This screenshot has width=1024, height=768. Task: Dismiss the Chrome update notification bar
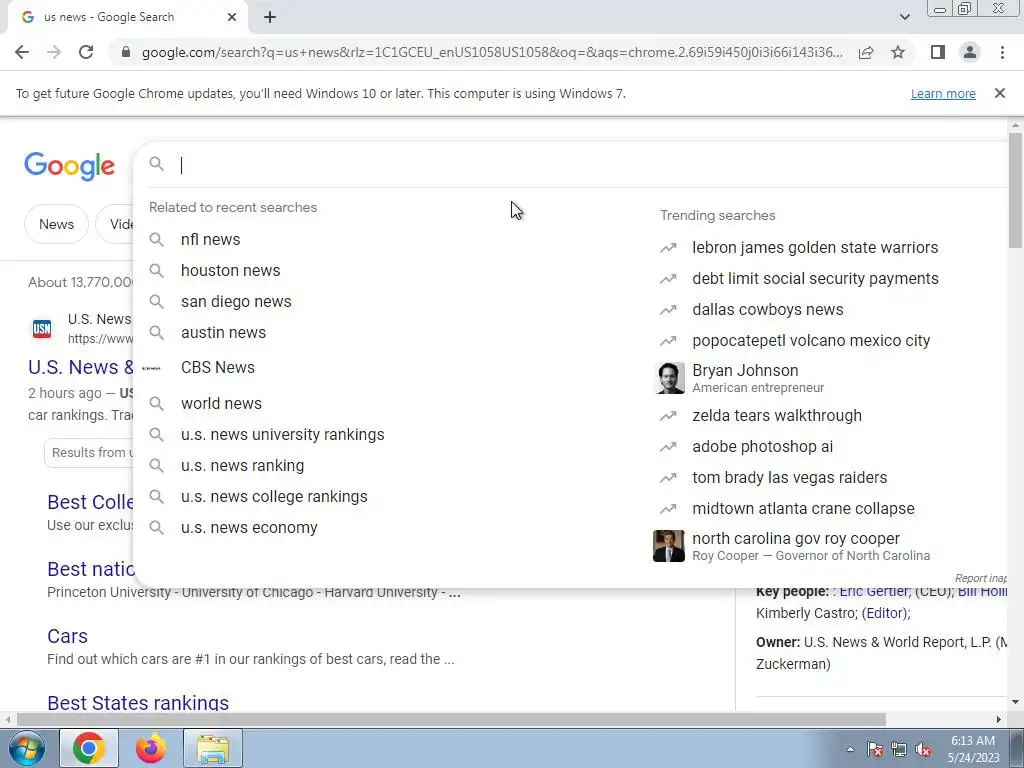(x=999, y=93)
